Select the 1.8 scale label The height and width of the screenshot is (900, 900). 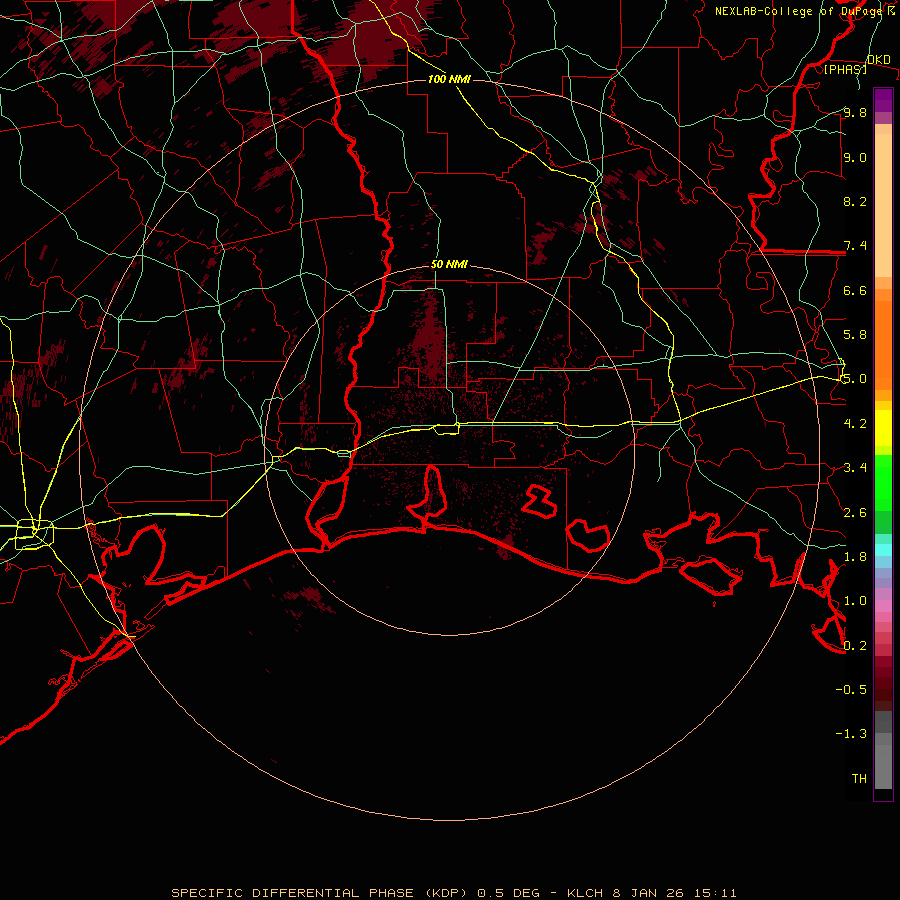click(855, 557)
